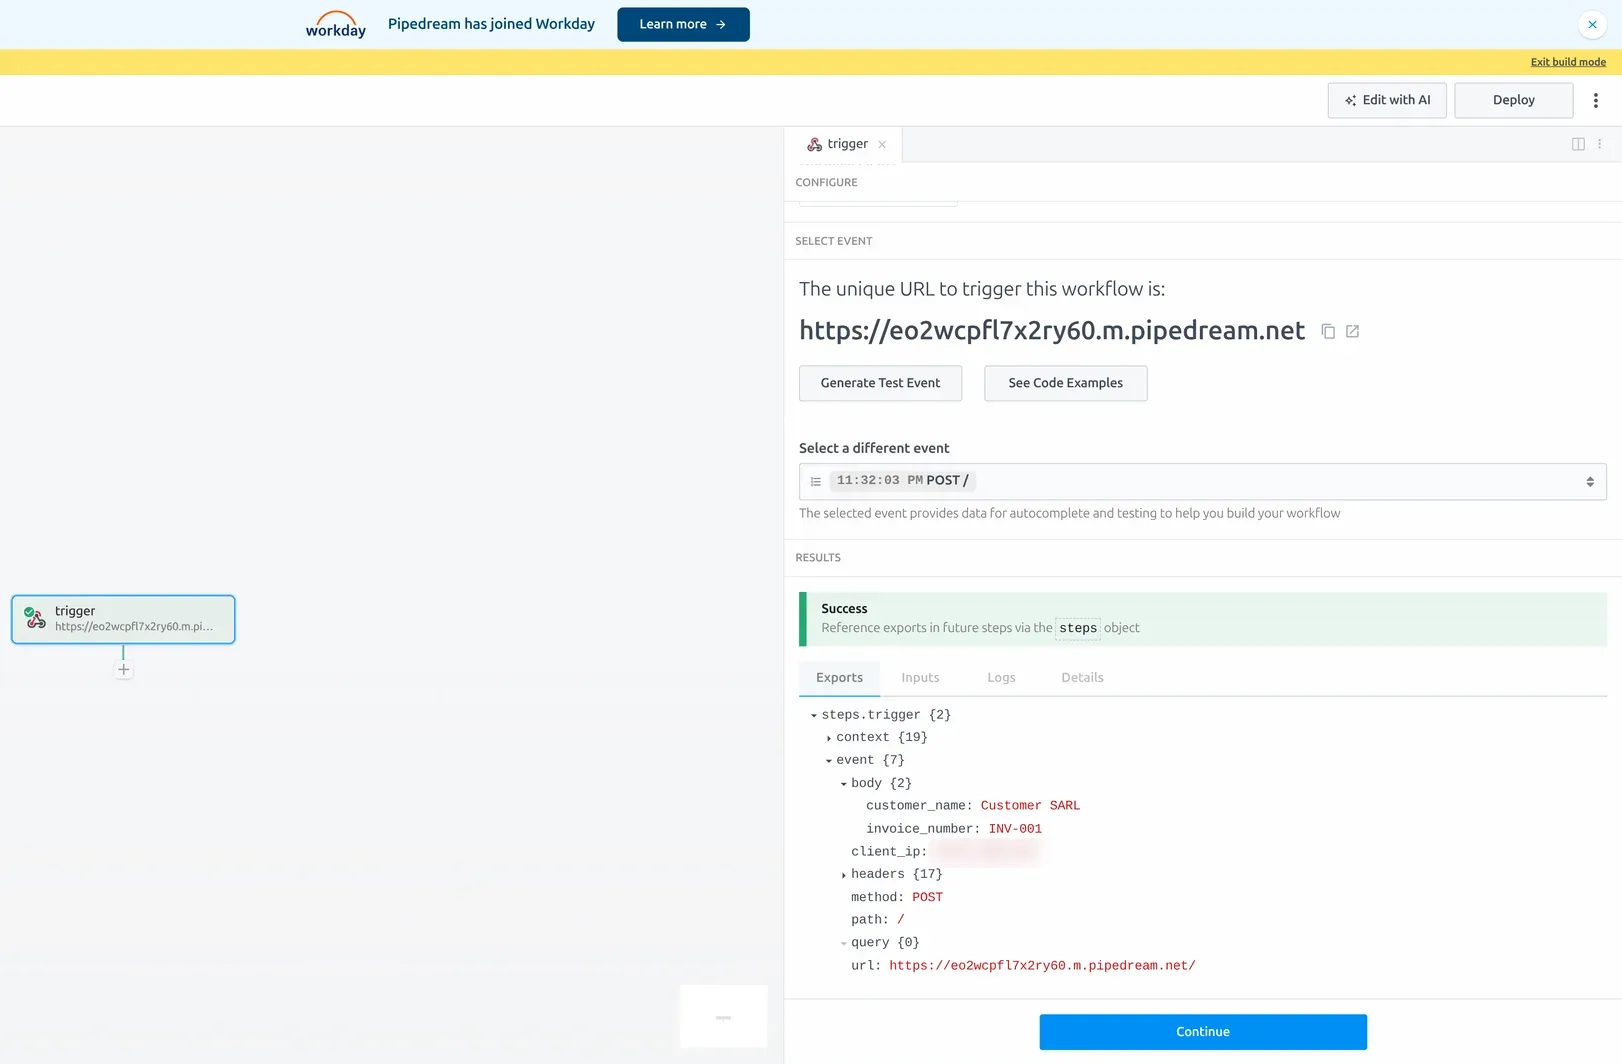Close the trigger tab

882,145
